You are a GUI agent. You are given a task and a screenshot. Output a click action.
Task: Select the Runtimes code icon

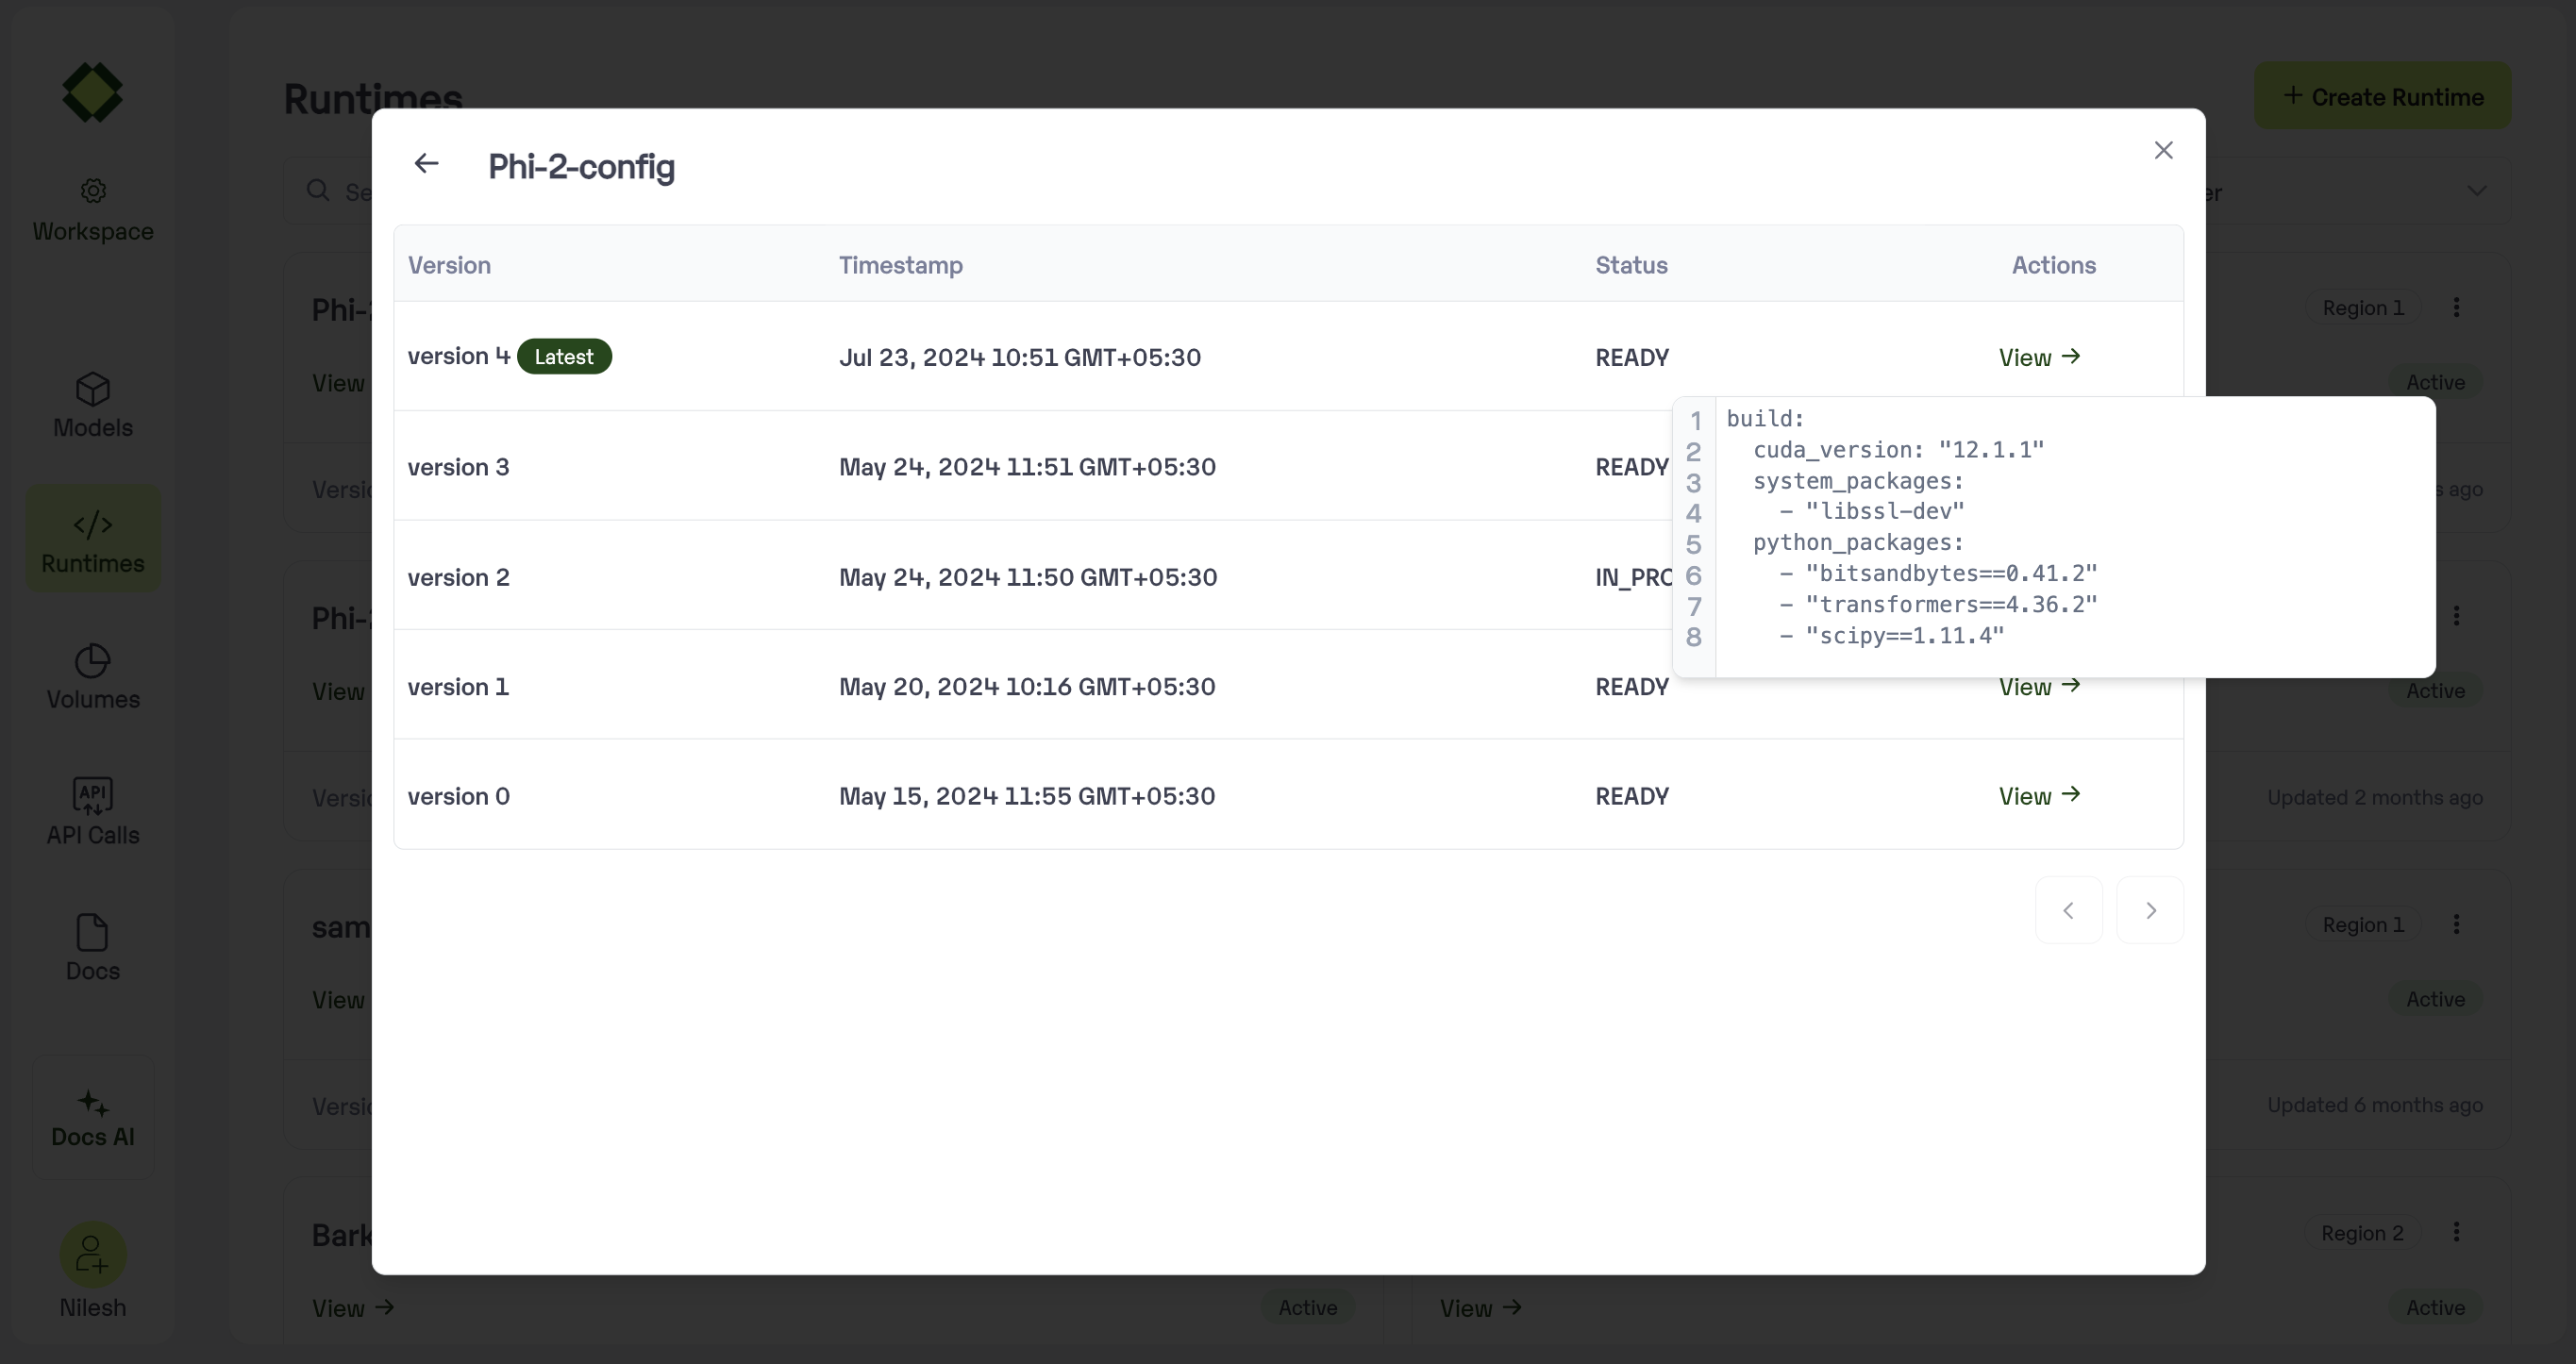(93, 524)
